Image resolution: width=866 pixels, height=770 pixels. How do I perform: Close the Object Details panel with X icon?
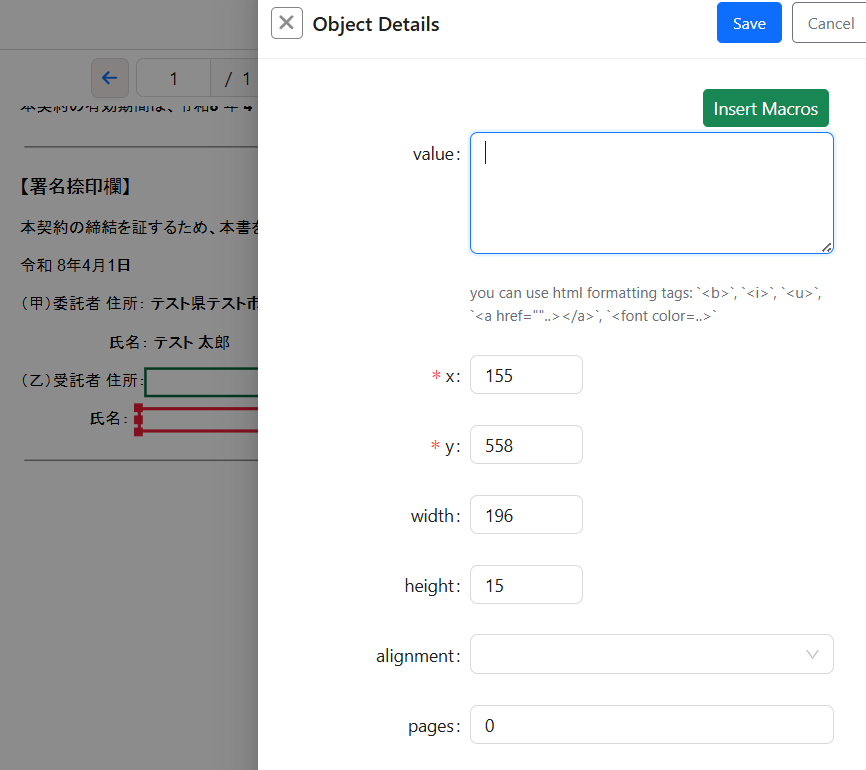pos(287,23)
